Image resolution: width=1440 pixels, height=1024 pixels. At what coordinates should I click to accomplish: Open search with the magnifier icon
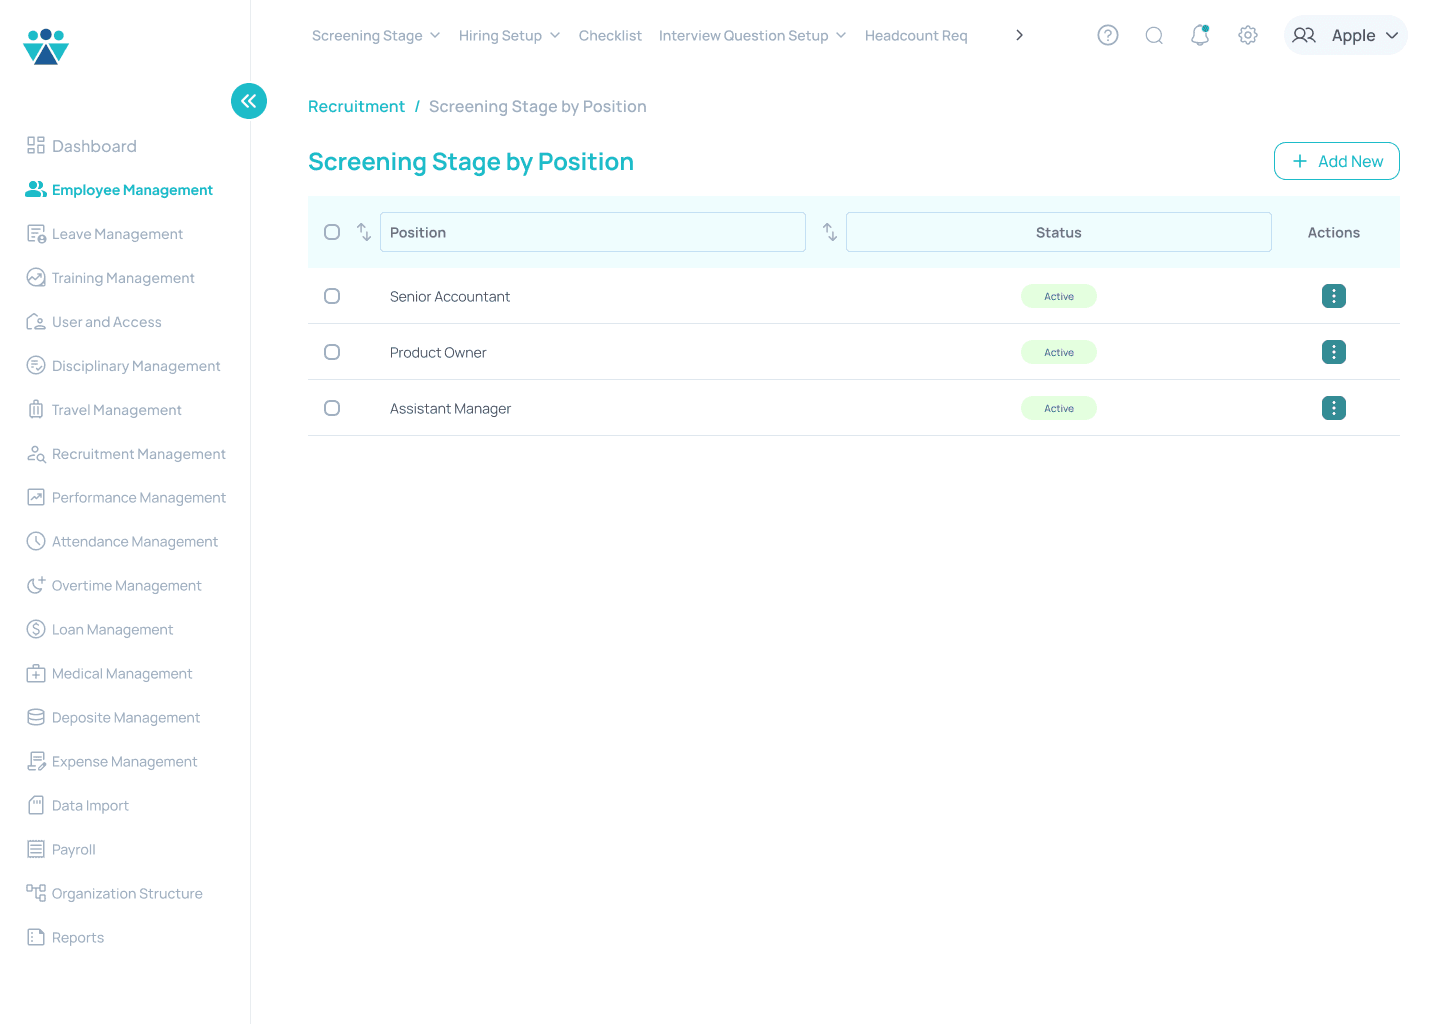point(1154,35)
